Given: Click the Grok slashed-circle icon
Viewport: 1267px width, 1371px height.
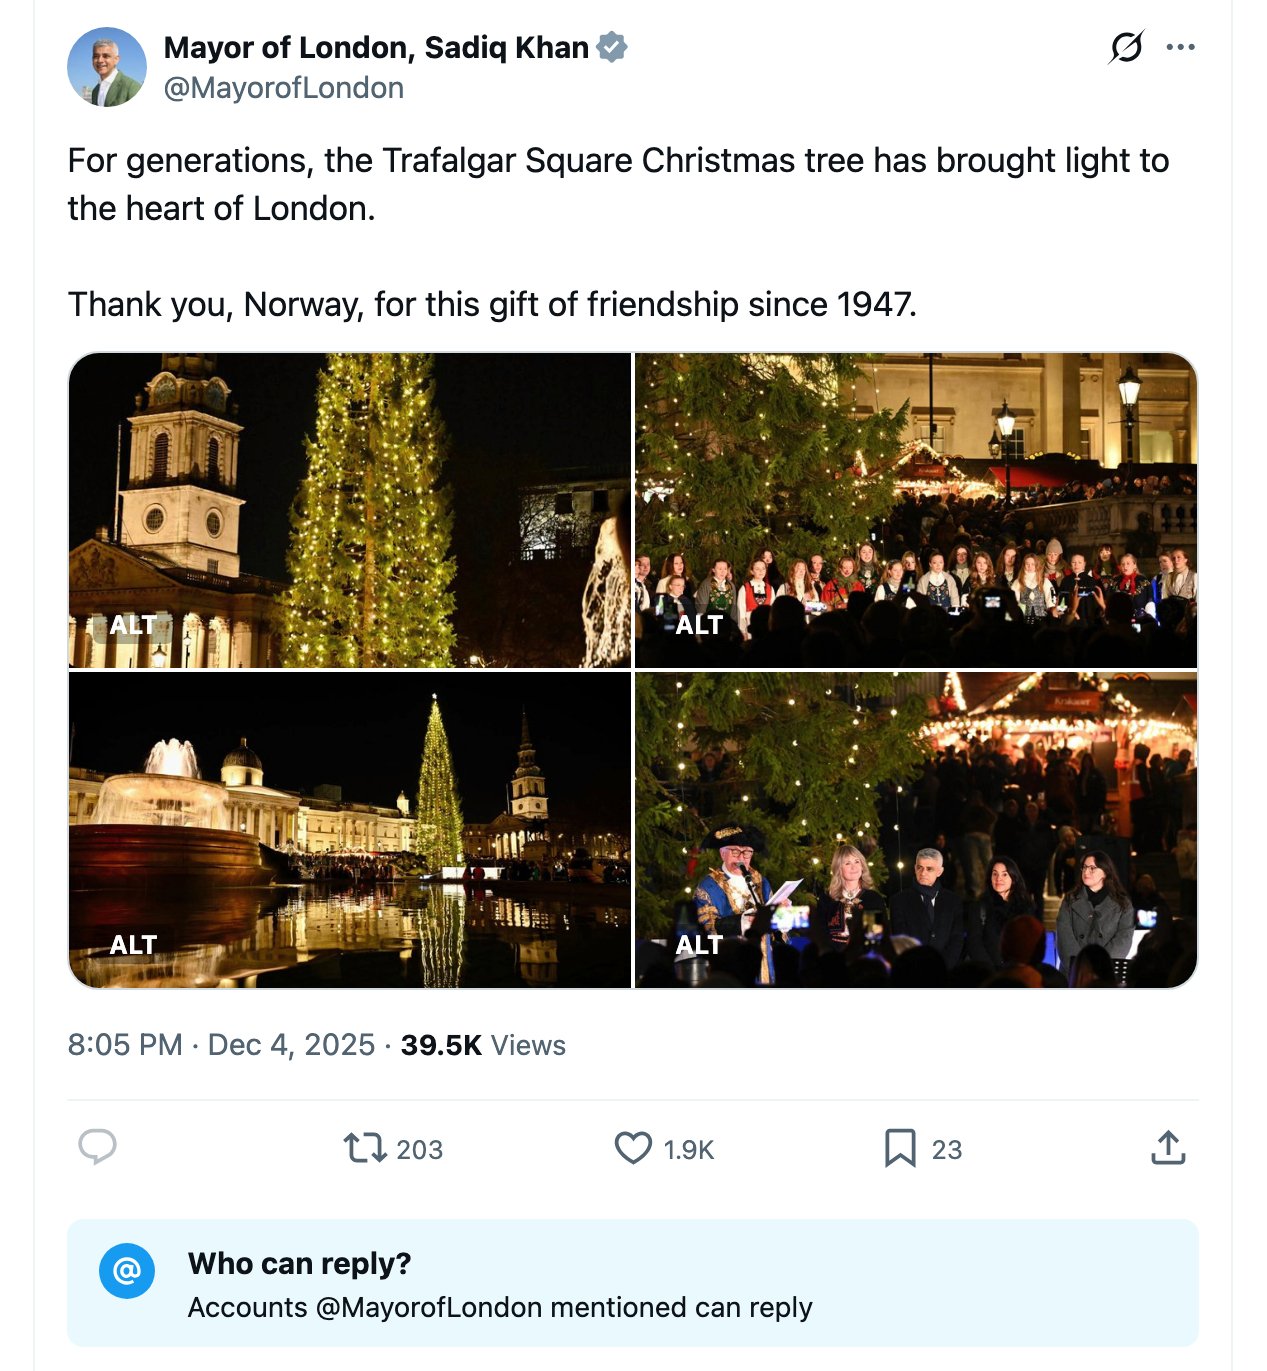Looking at the screenshot, I should coord(1126,47).
